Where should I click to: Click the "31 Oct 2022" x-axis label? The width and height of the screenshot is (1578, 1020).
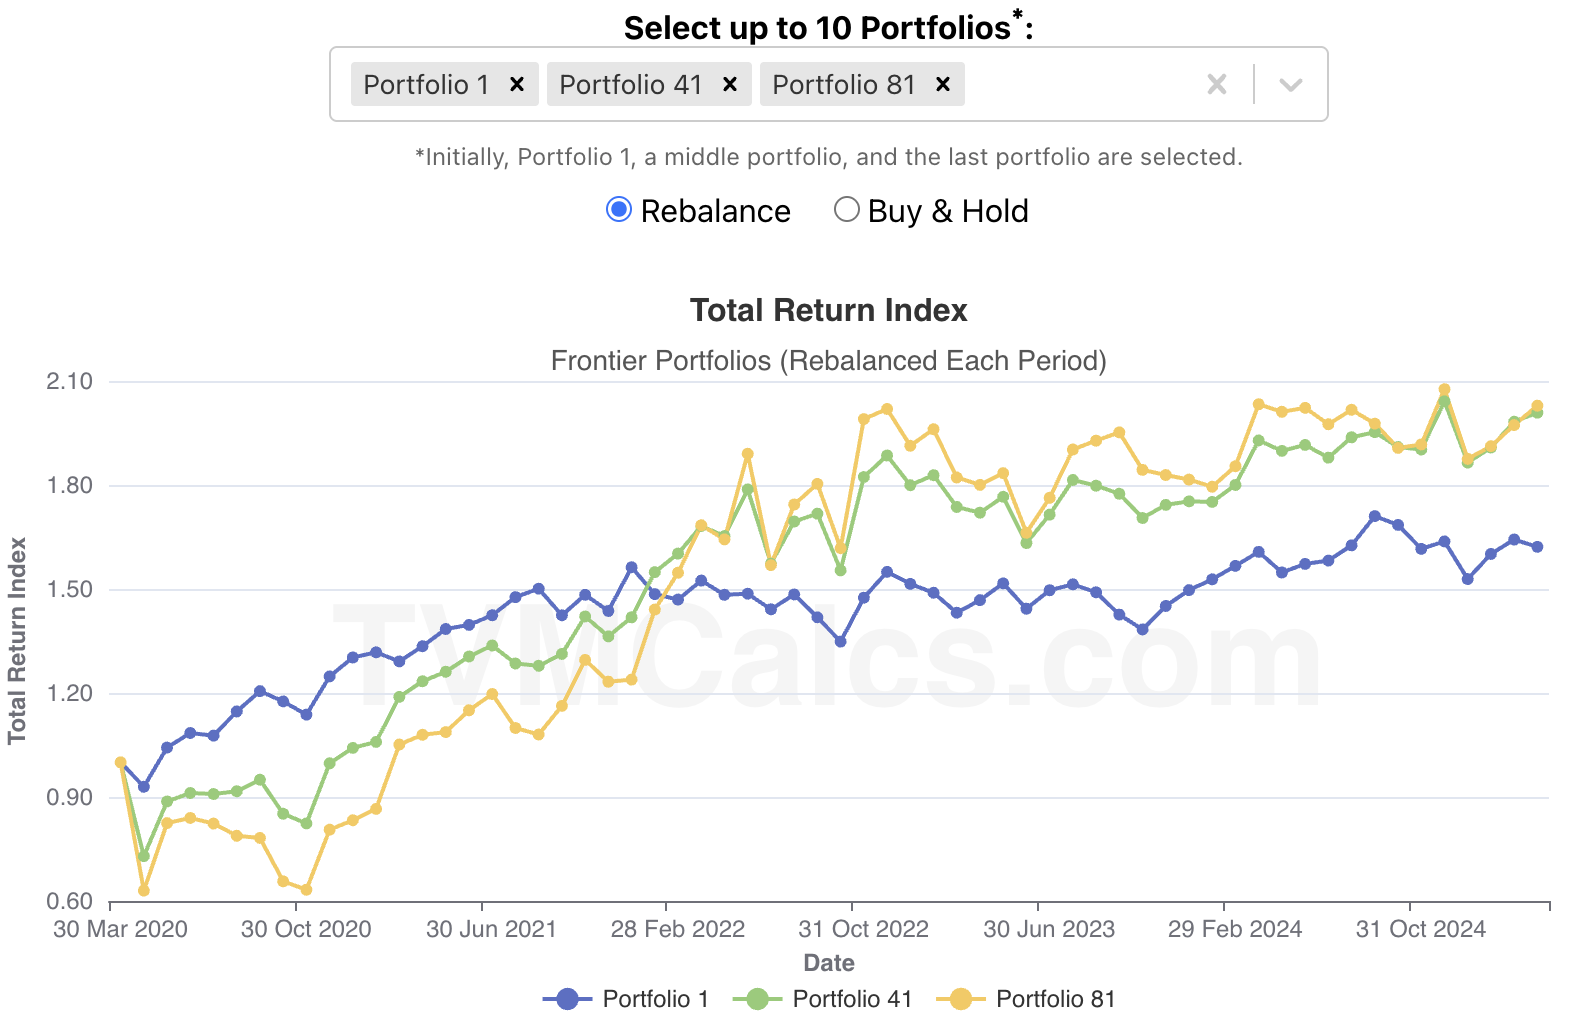point(863,929)
